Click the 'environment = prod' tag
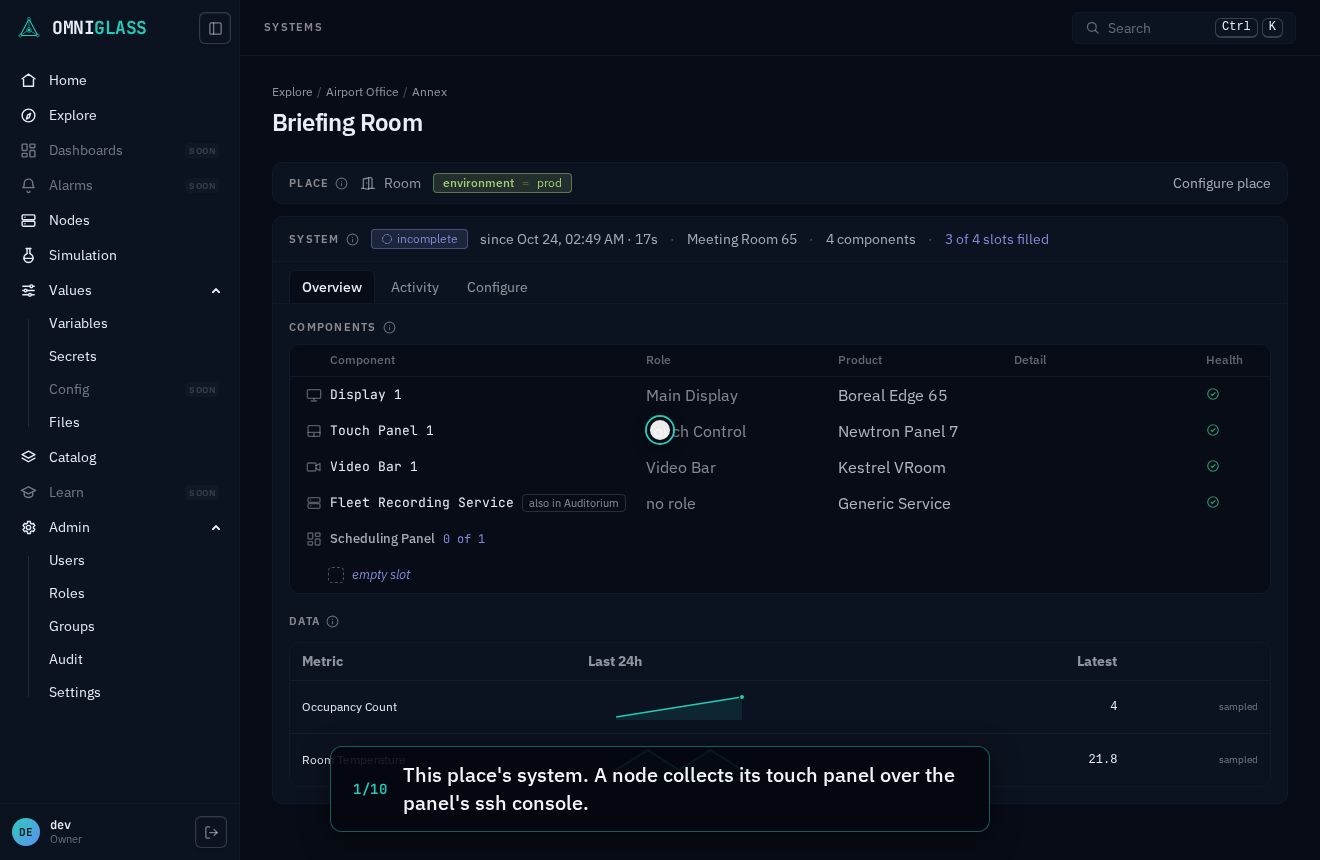This screenshot has width=1320, height=860. pos(502,183)
